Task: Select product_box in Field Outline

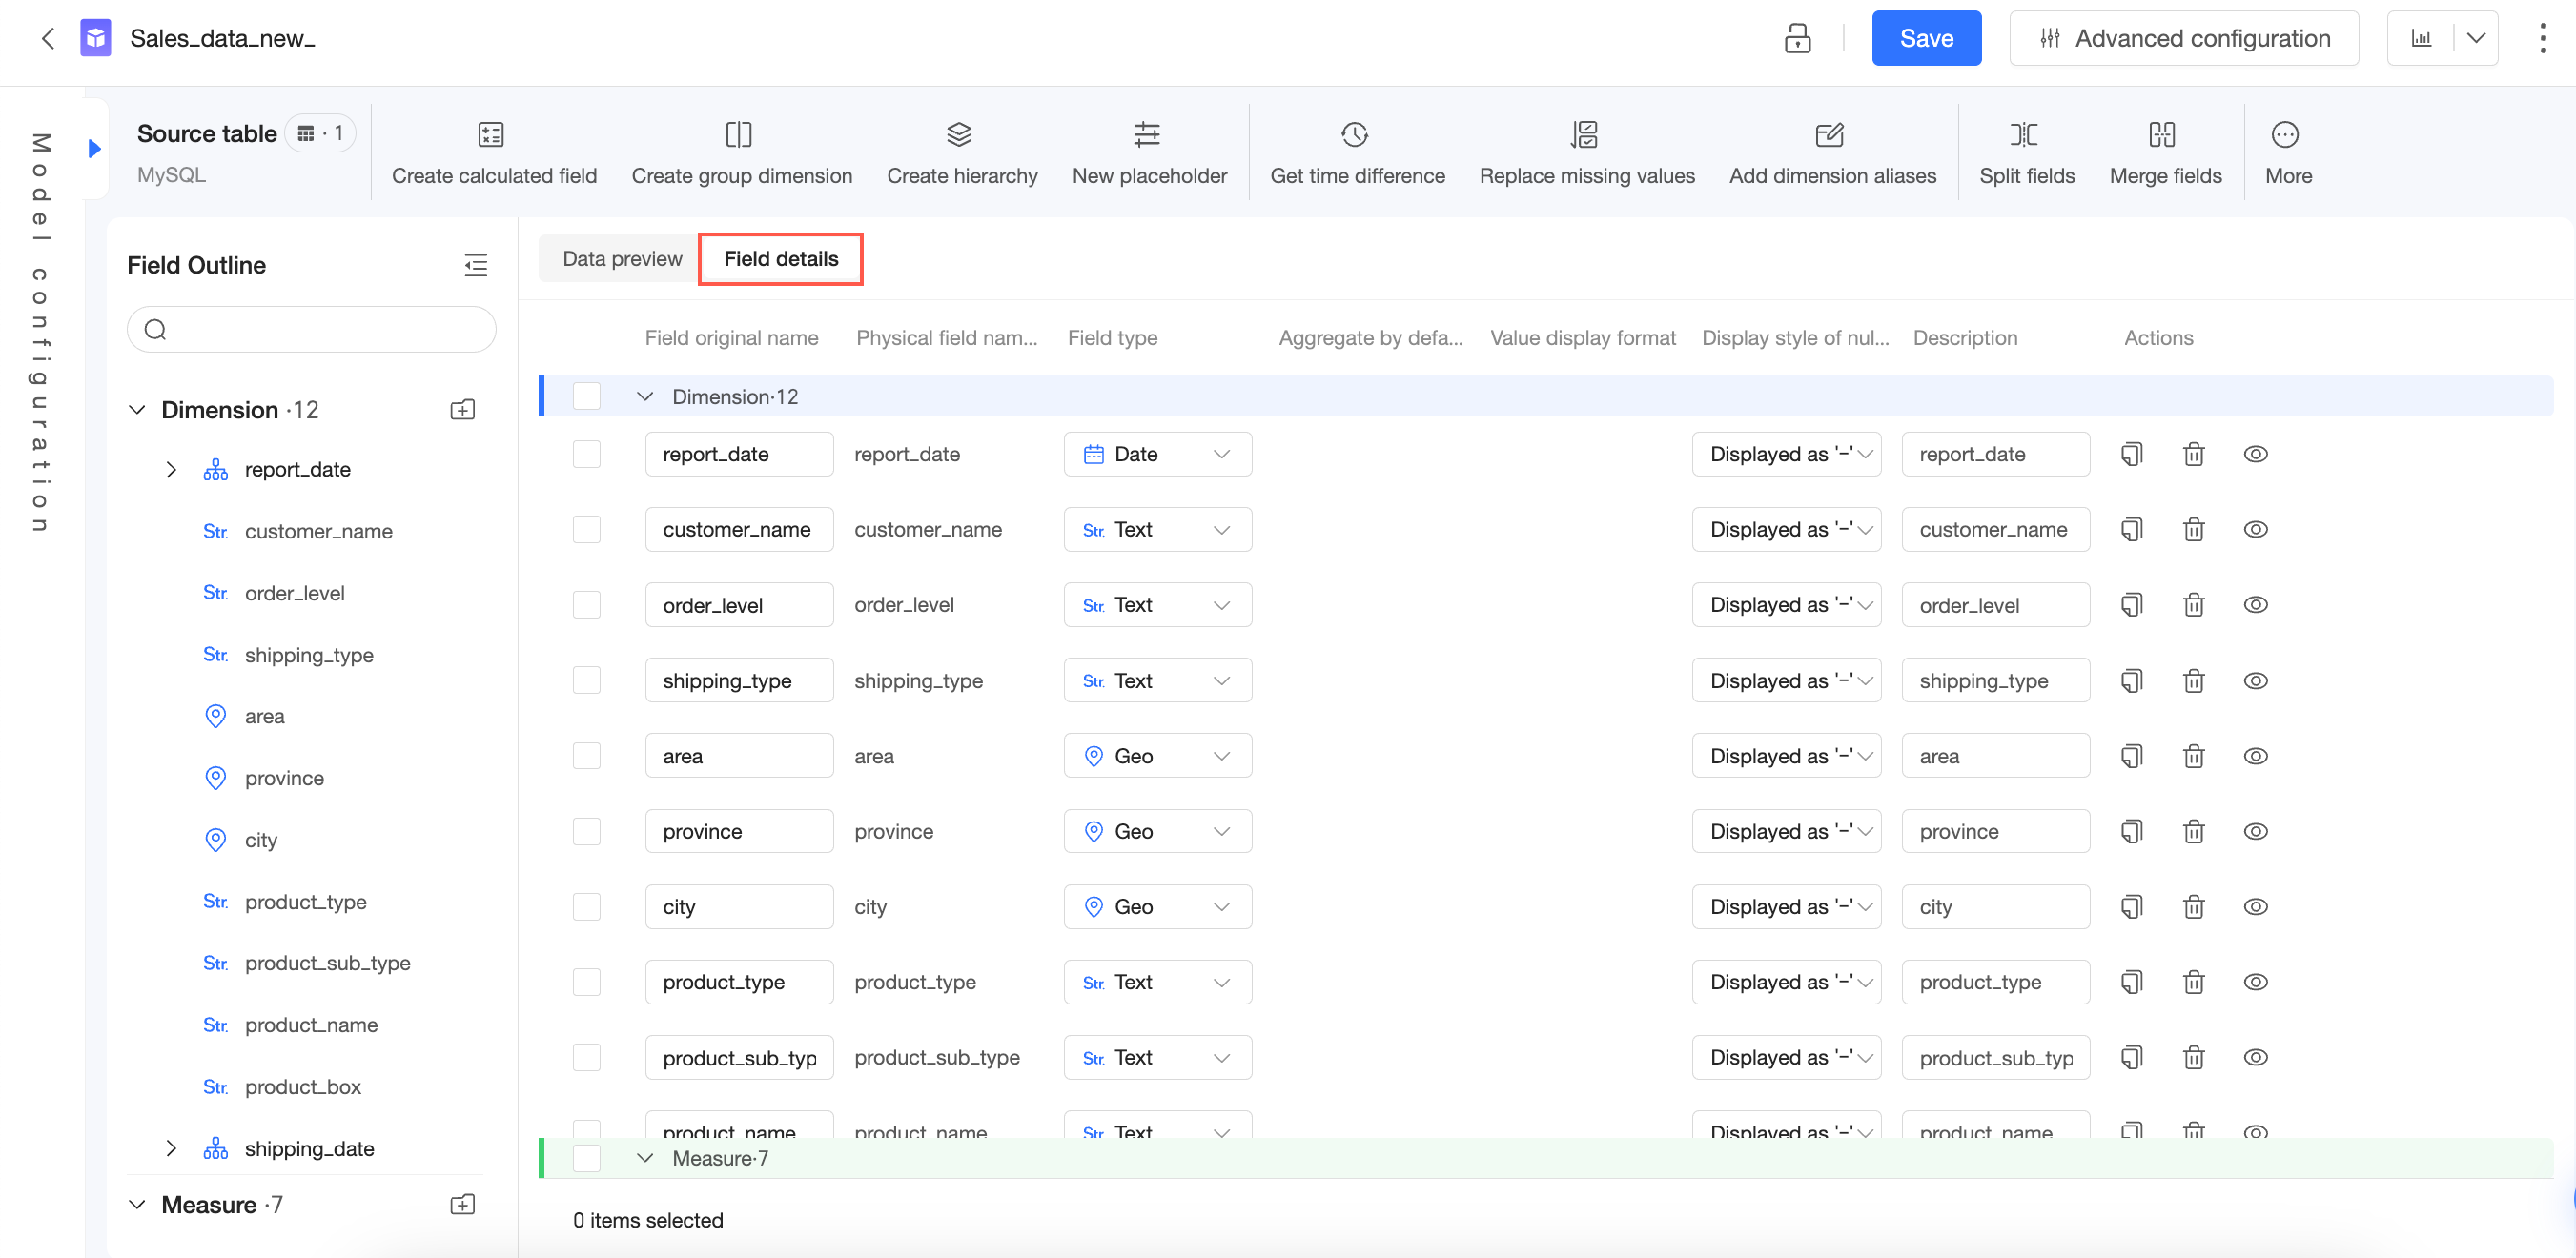Action: [302, 1086]
